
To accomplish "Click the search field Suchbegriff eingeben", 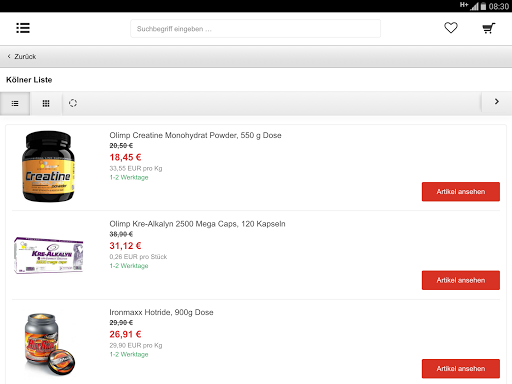I will [255, 29].
